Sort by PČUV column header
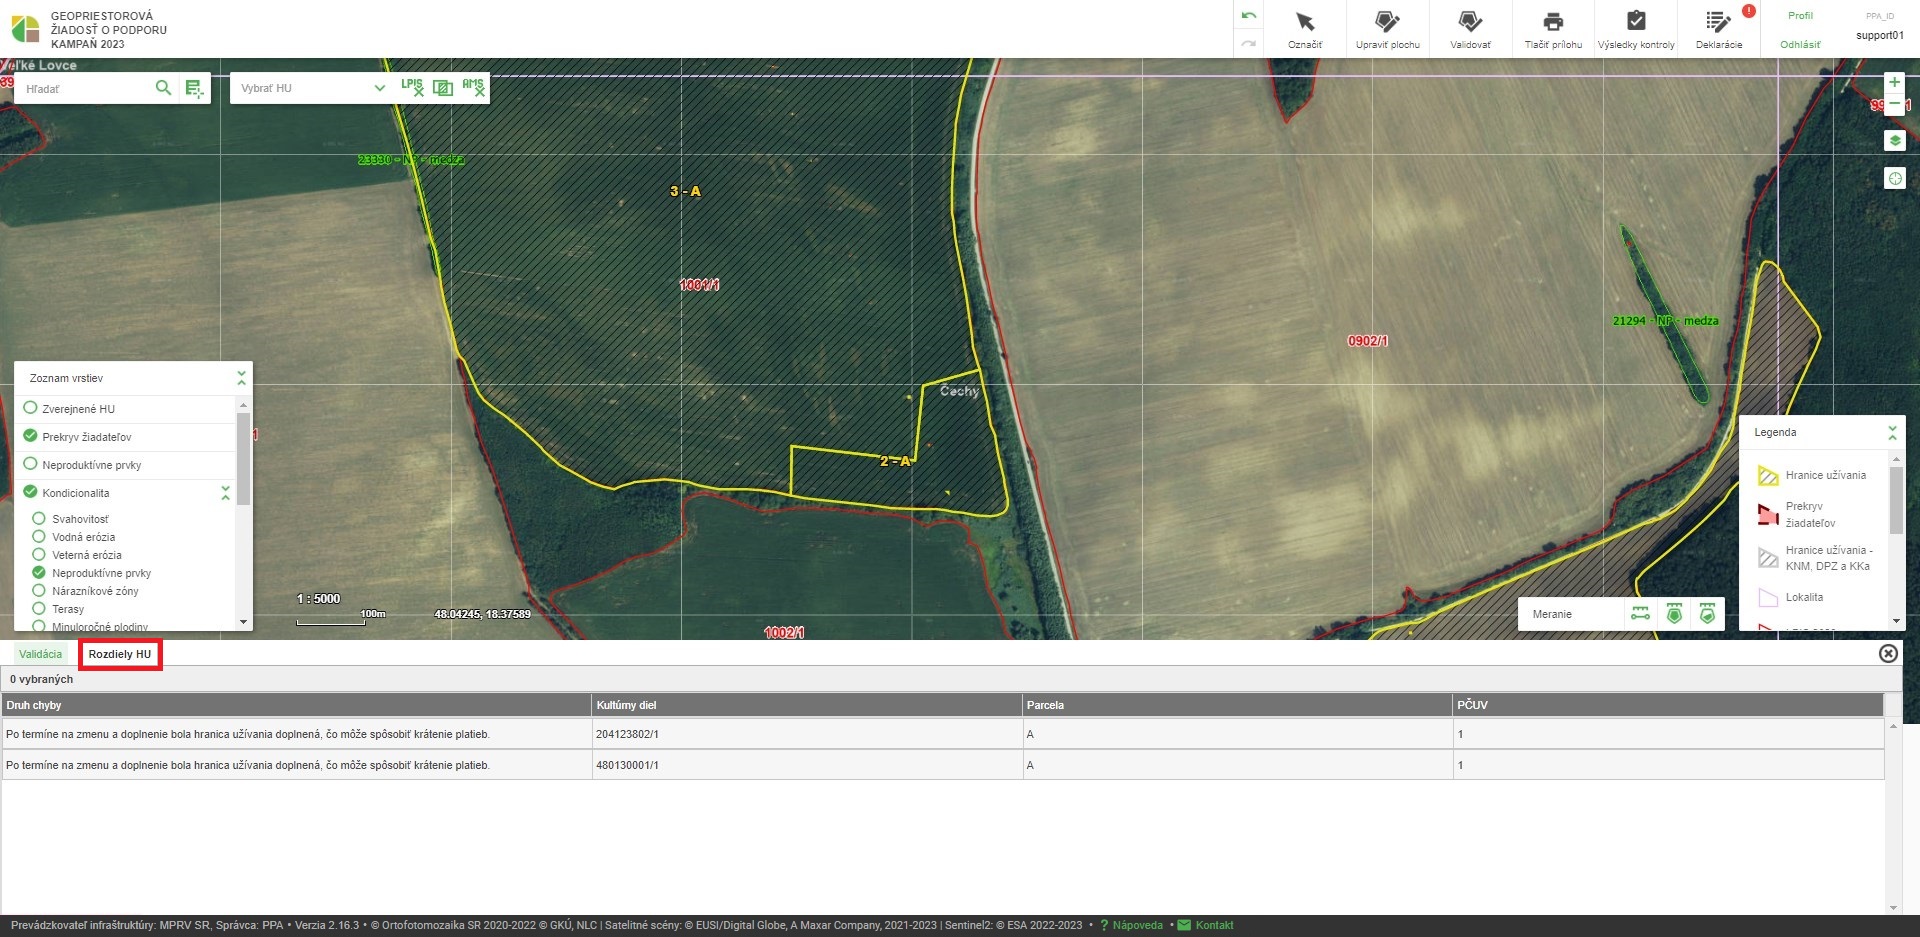Image resolution: width=1920 pixels, height=937 pixels. click(1668, 705)
